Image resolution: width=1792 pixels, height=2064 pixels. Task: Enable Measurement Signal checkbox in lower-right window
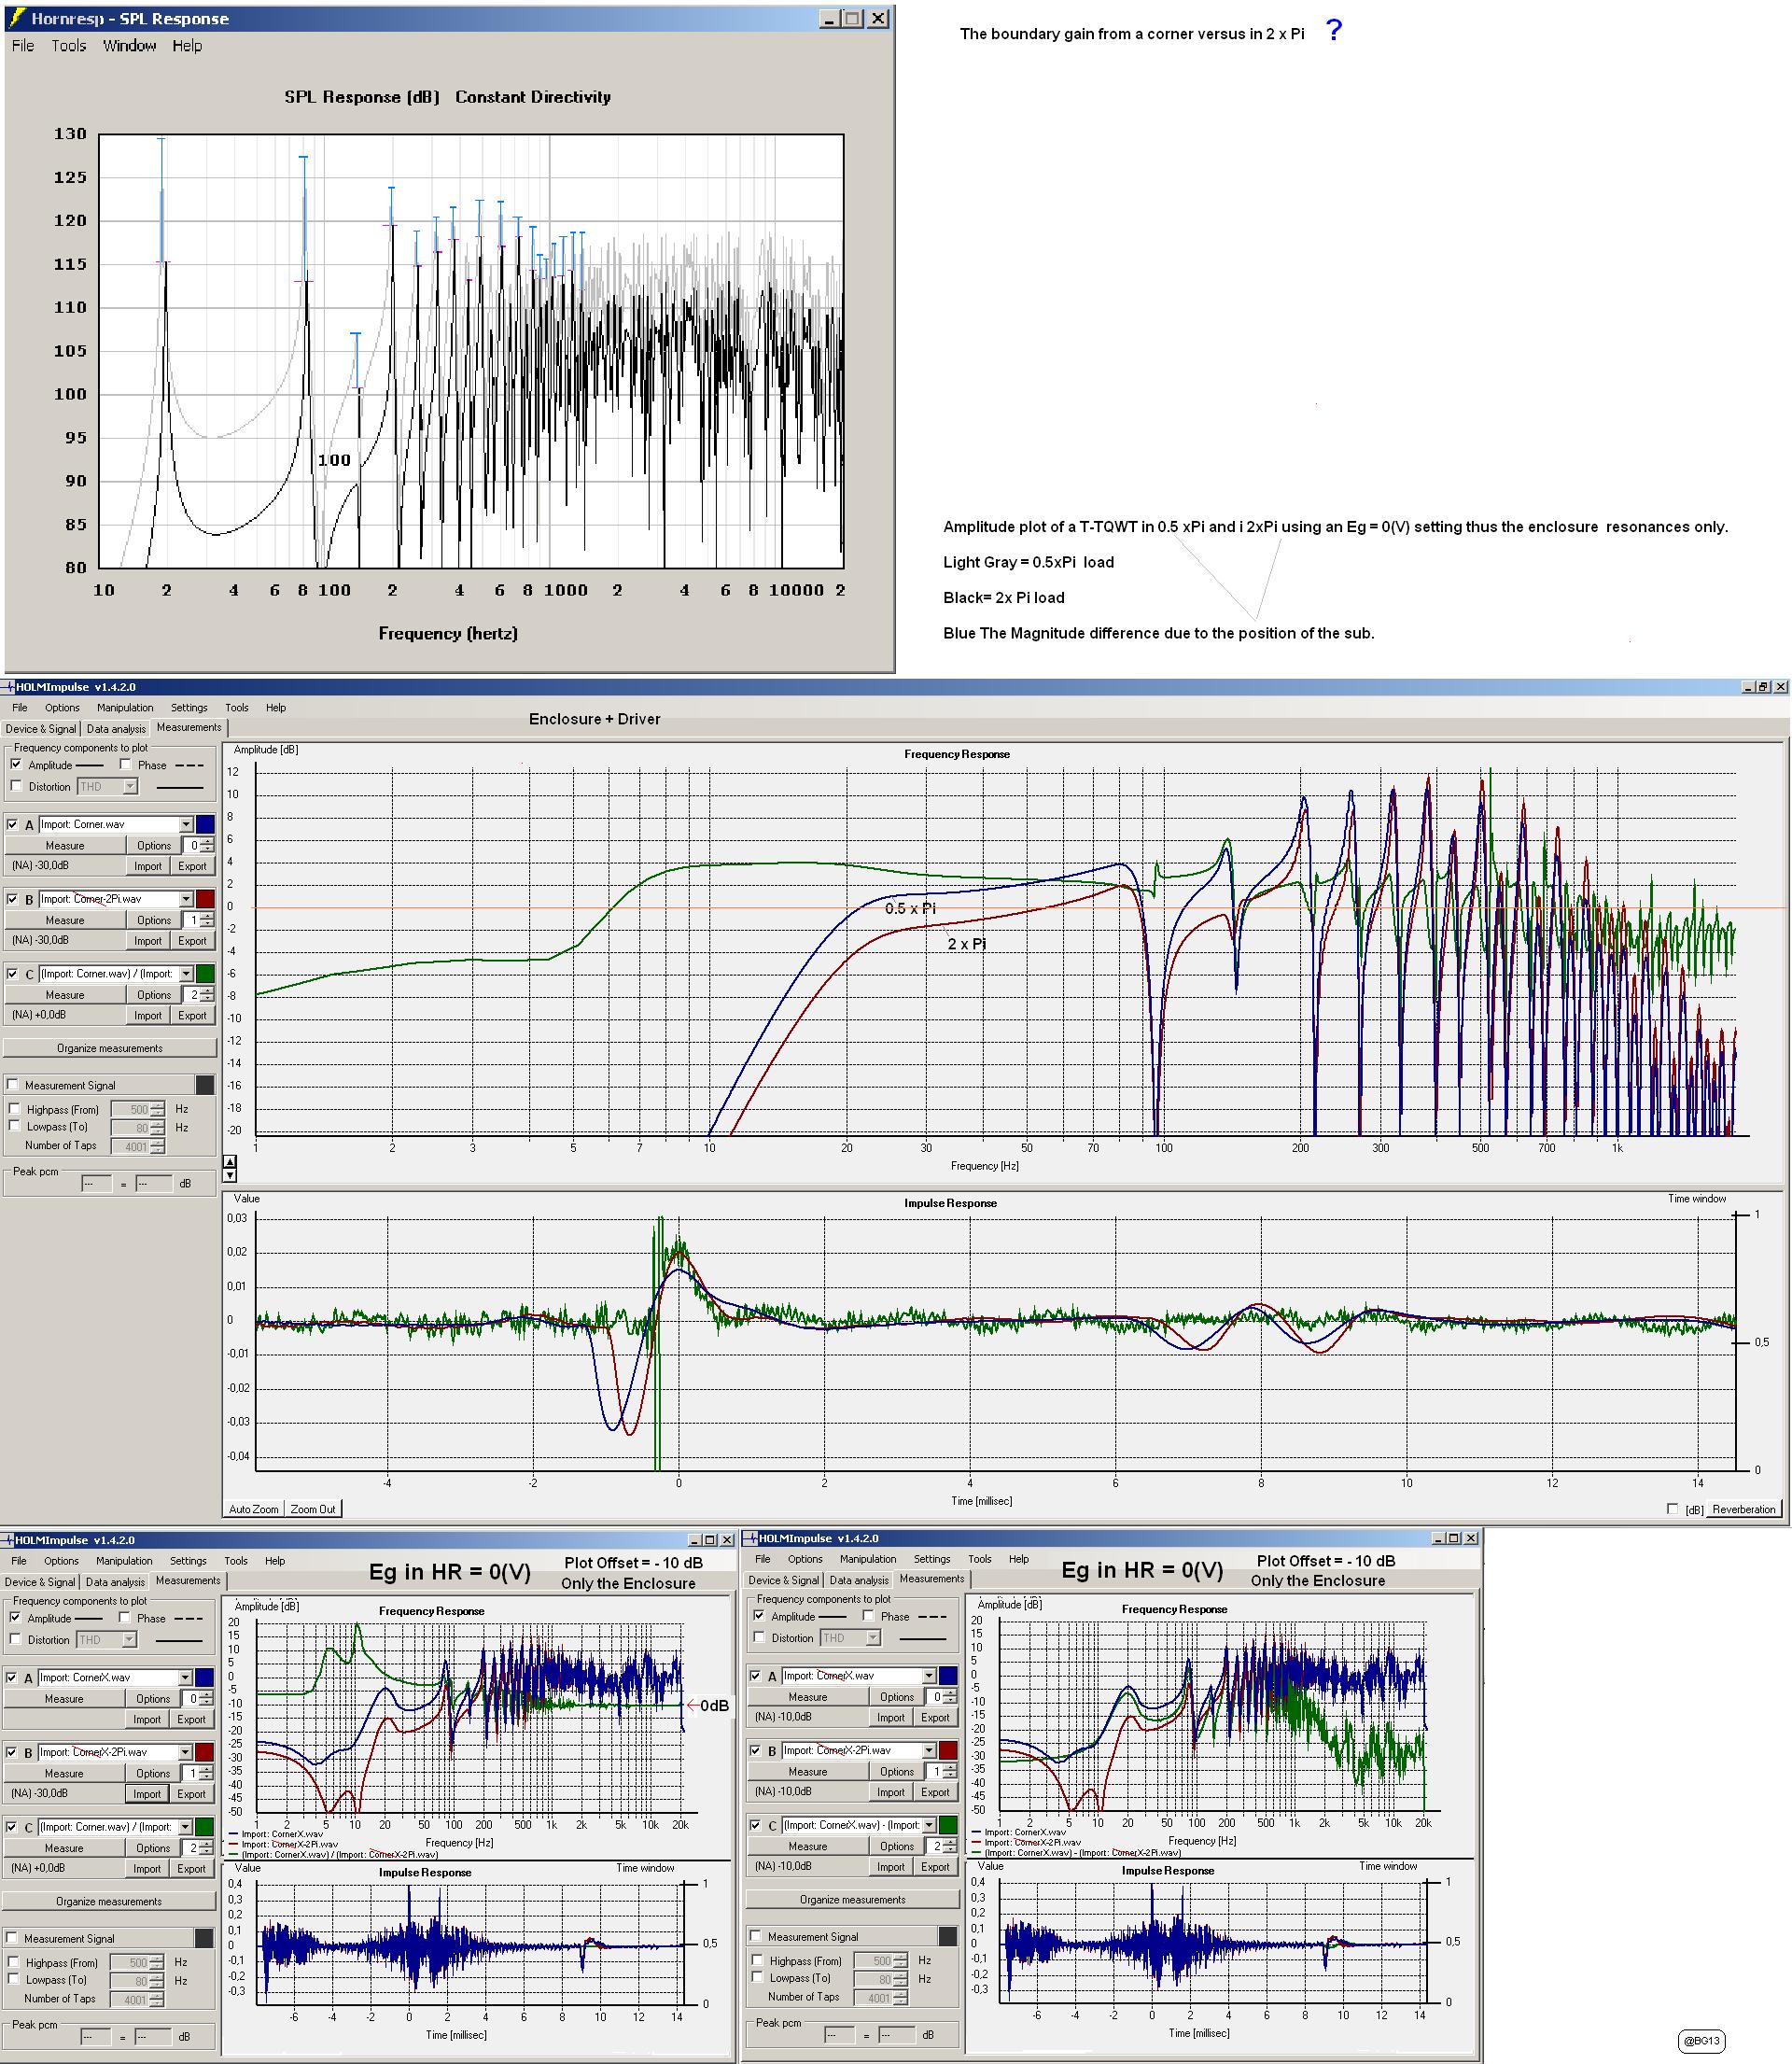coord(756,1936)
